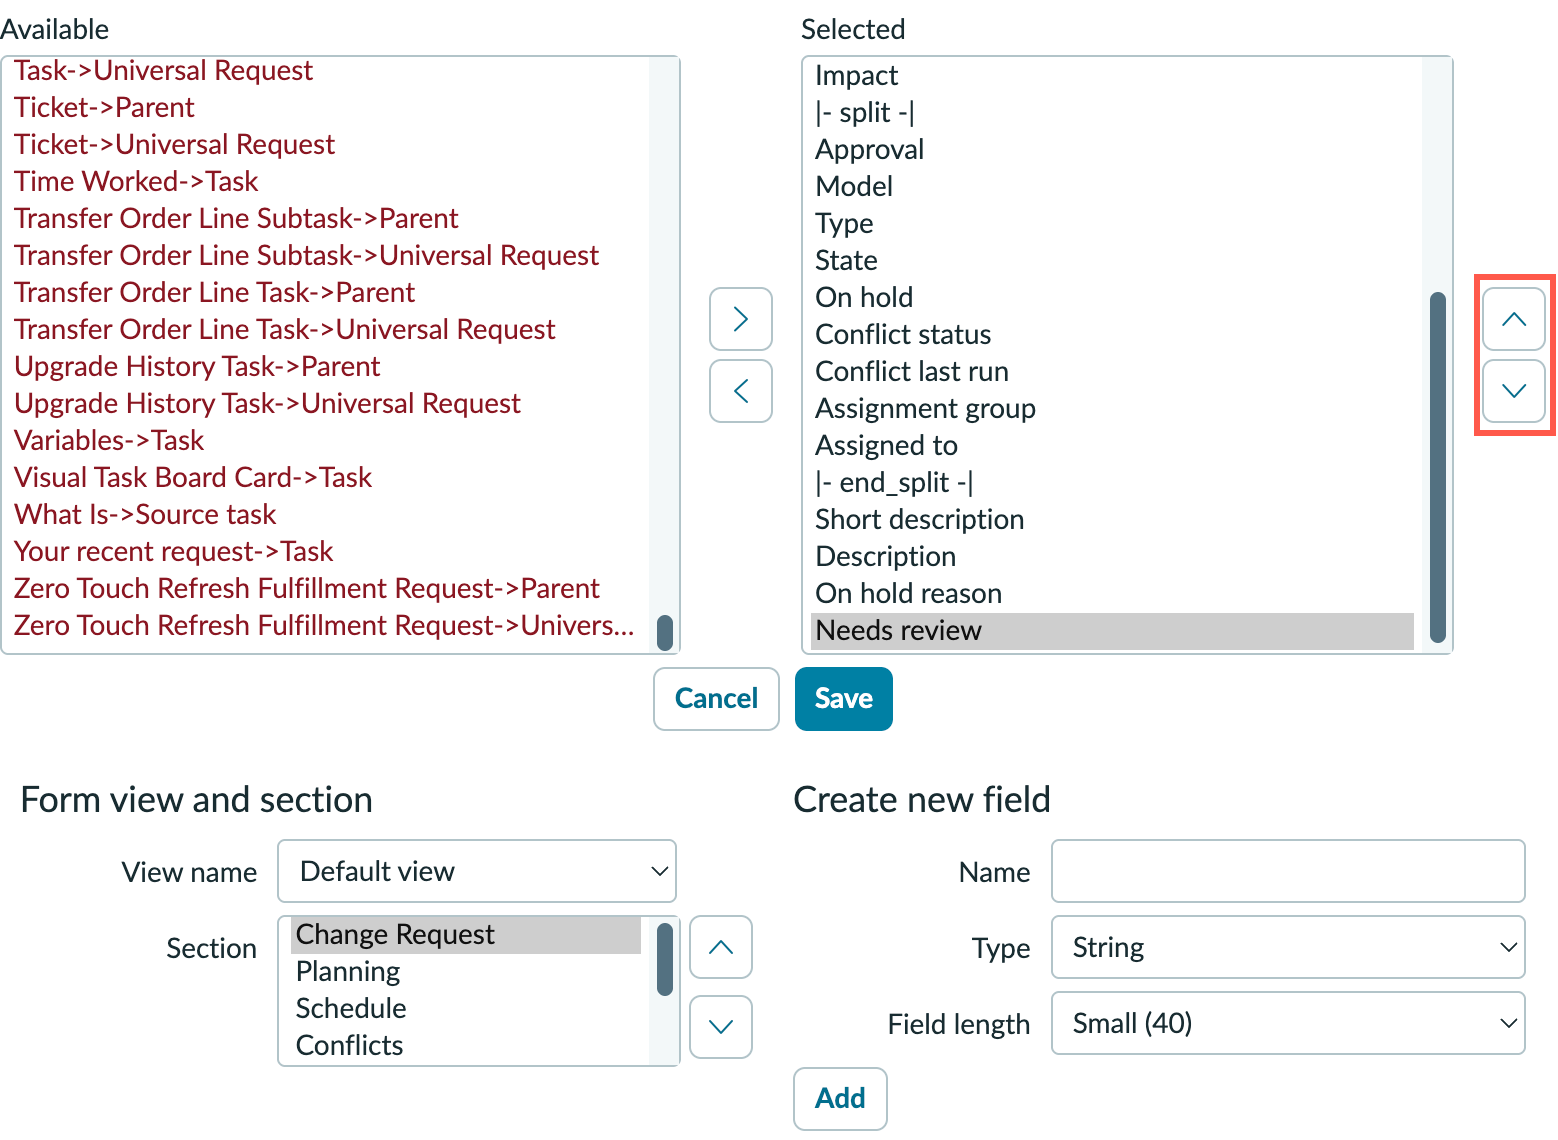Image resolution: width=1558 pixels, height=1140 pixels.
Task: Click Add to create the new field
Action: click(x=840, y=1099)
